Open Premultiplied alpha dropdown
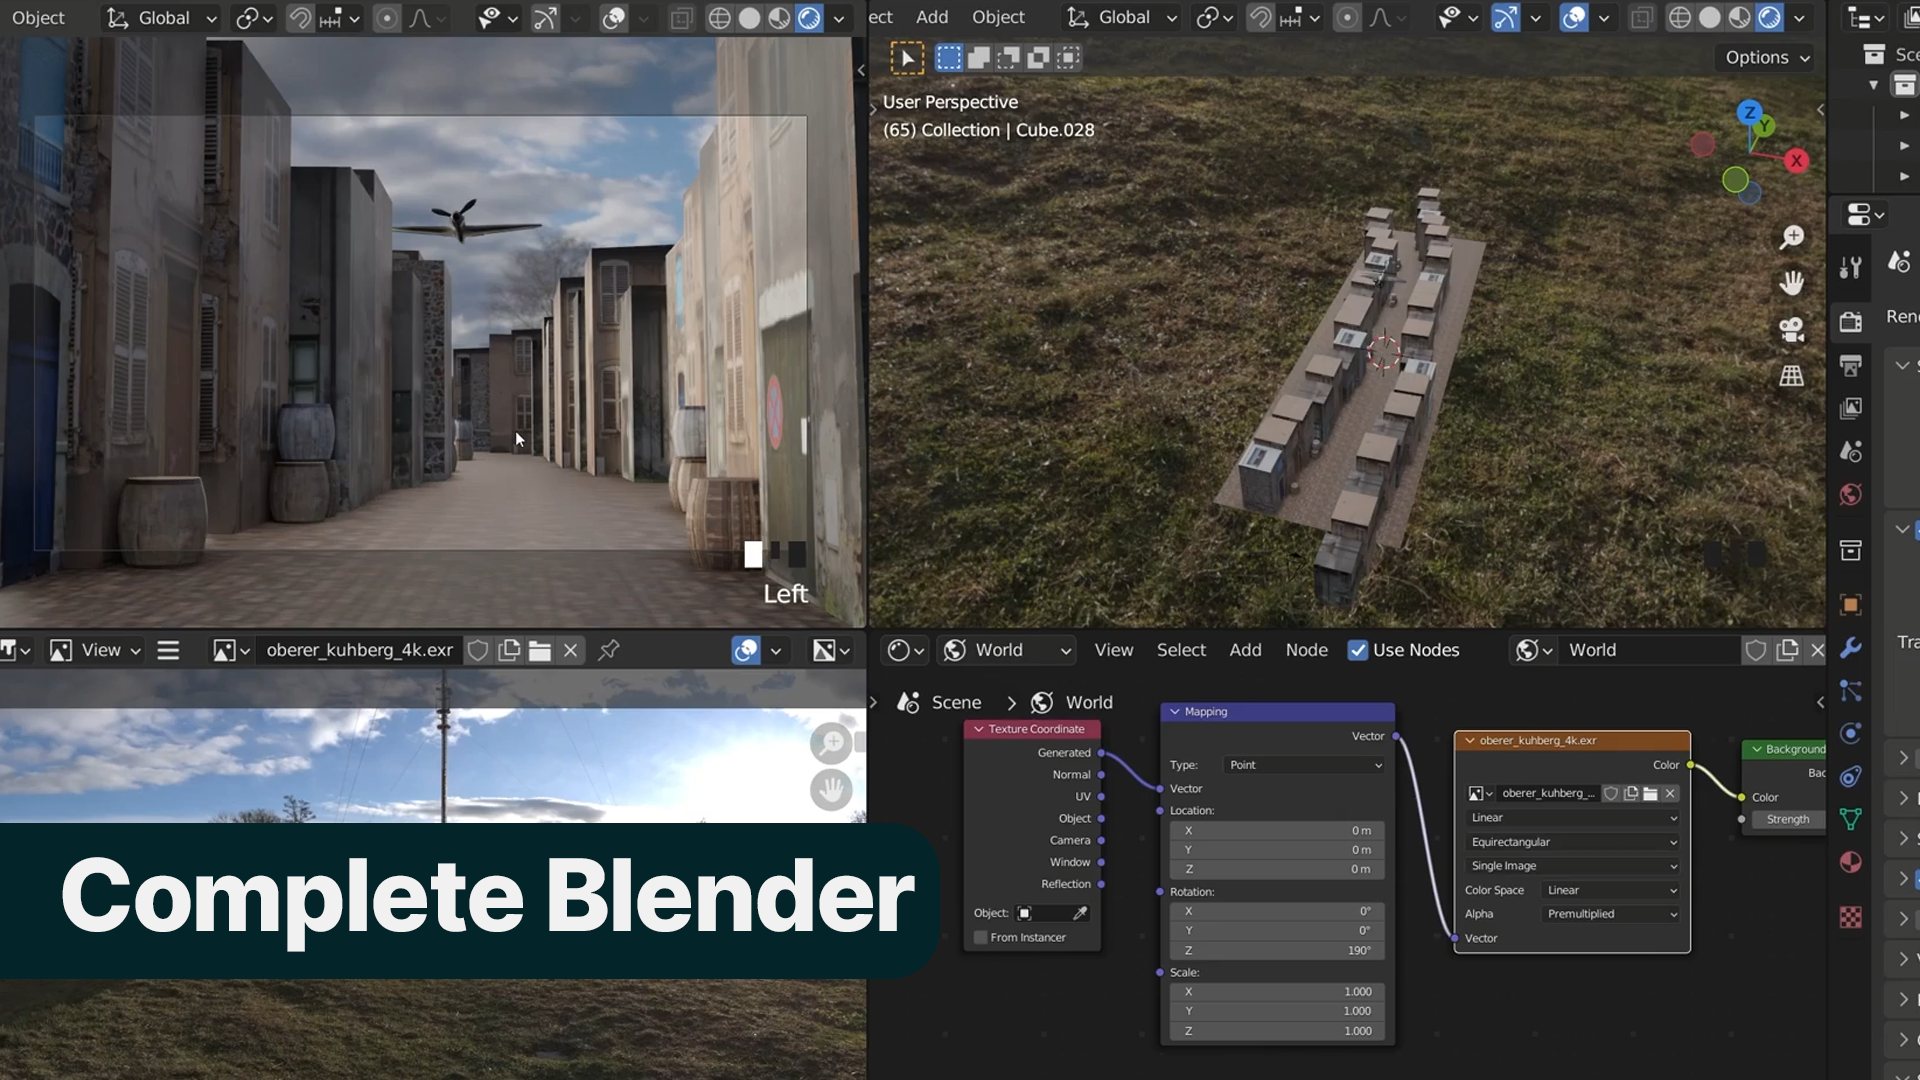 pyautogui.click(x=1612, y=914)
